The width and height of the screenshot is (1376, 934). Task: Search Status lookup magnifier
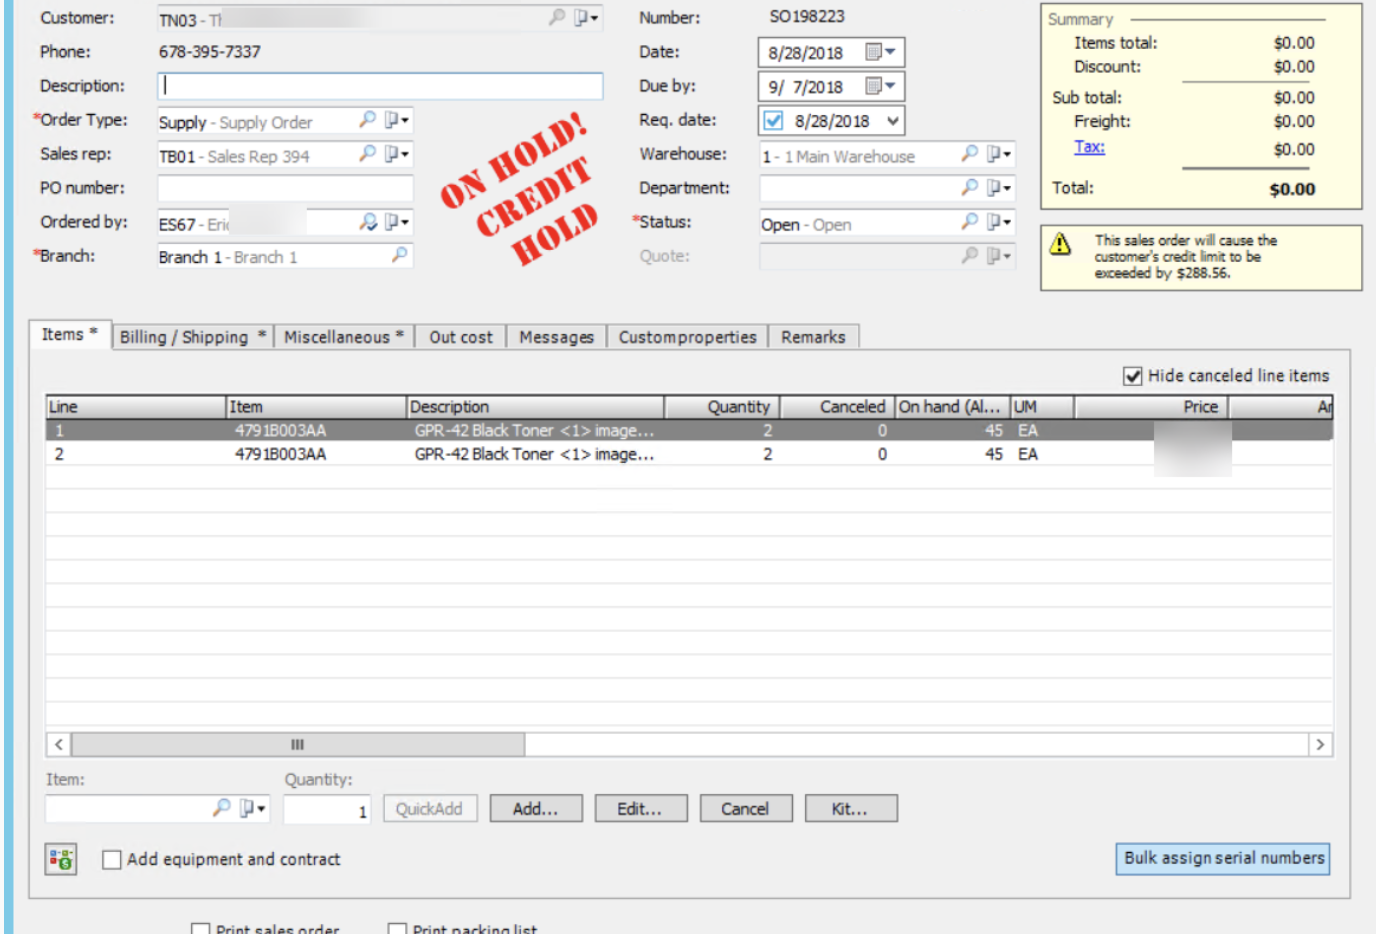[969, 222]
